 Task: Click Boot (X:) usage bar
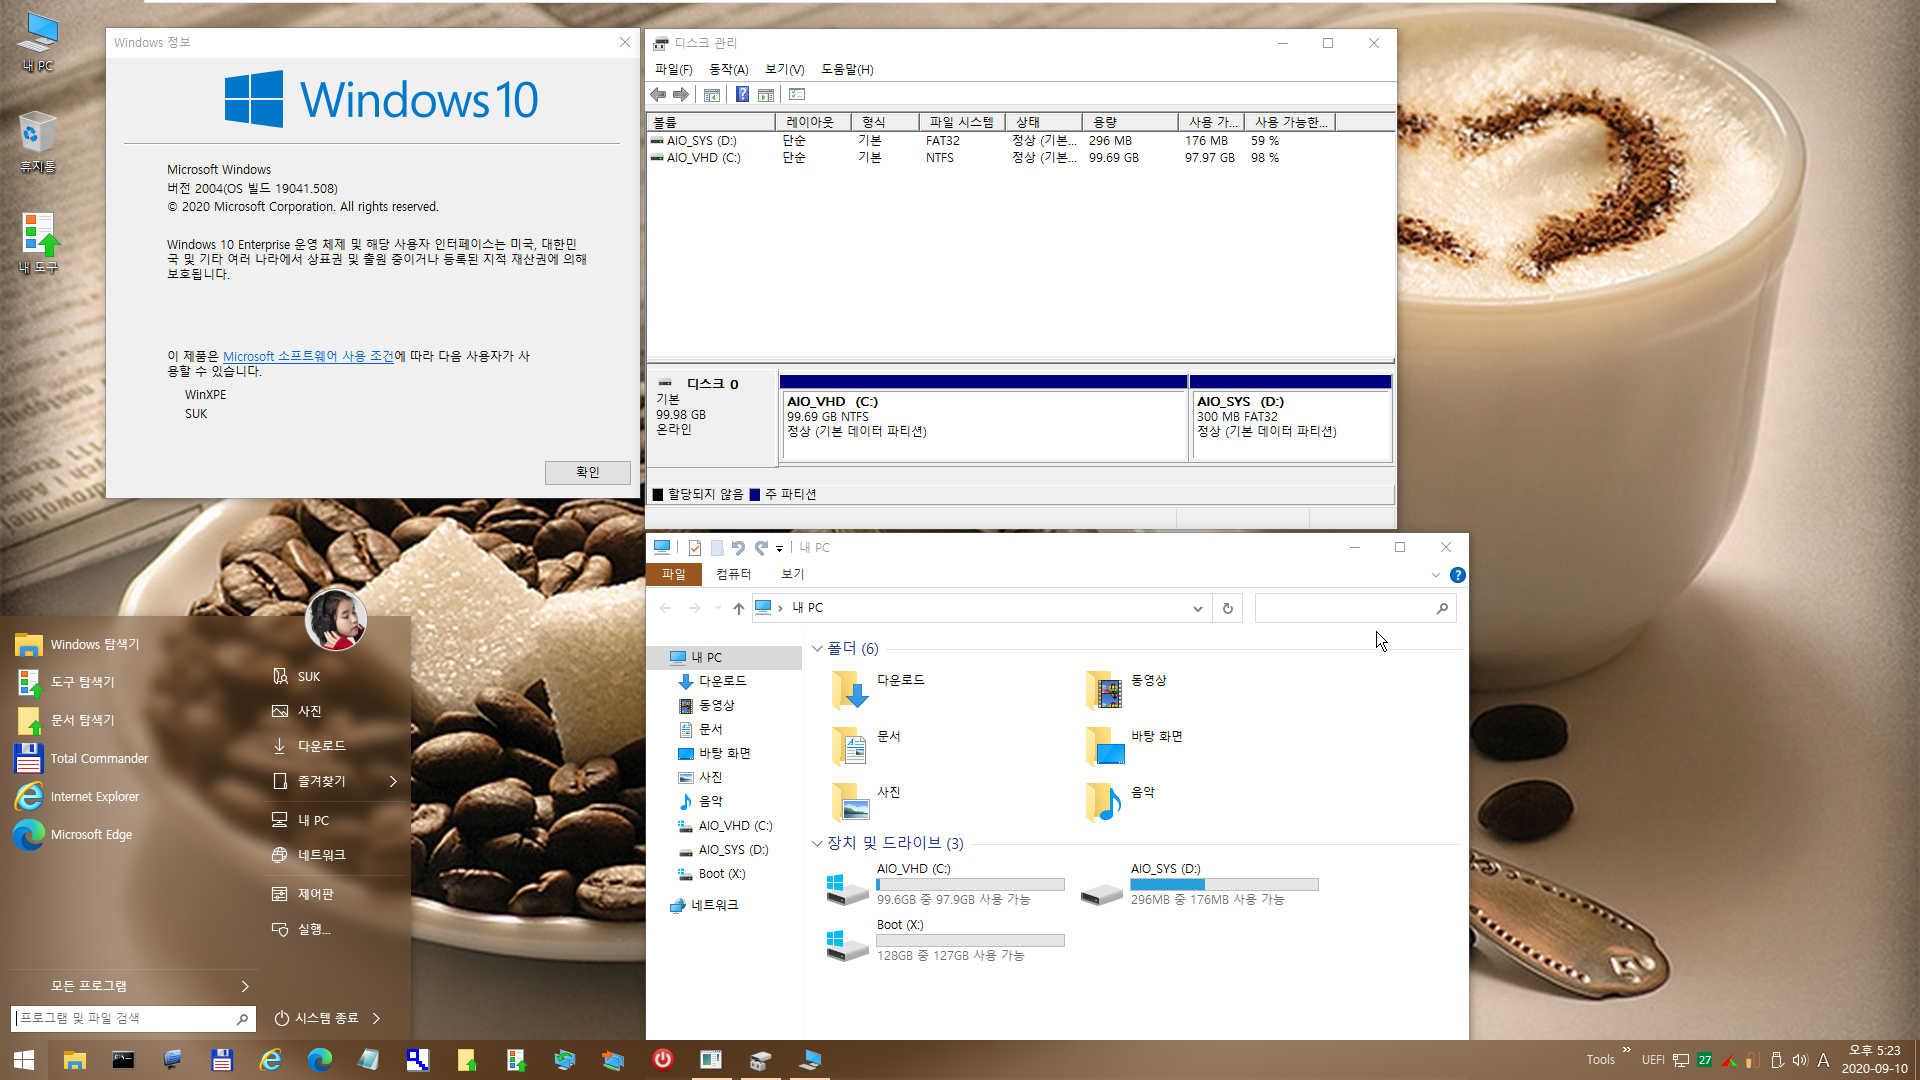[x=970, y=941]
